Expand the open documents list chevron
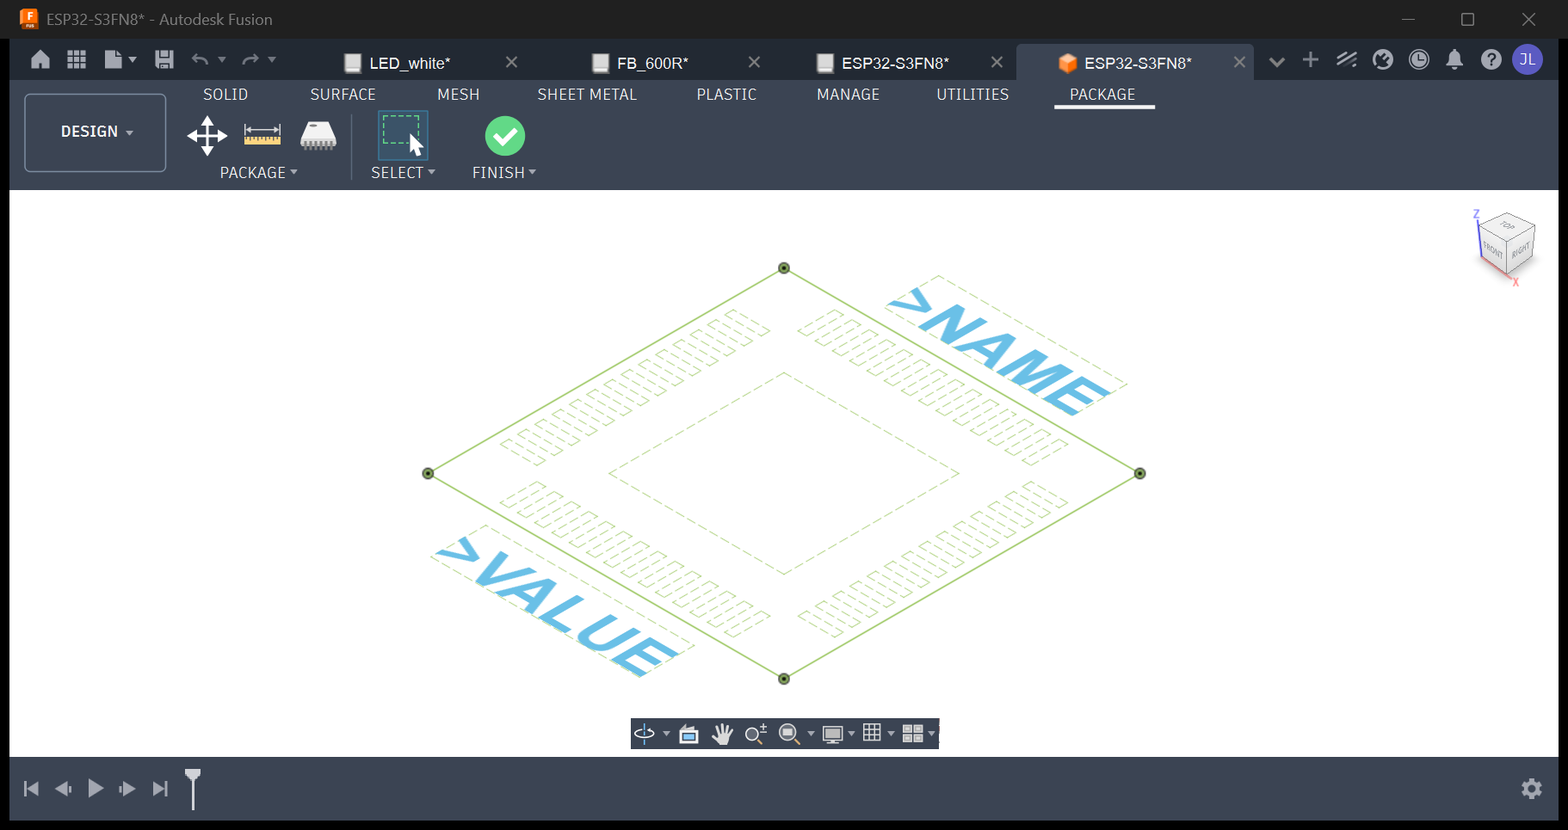 pyautogui.click(x=1276, y=61)
